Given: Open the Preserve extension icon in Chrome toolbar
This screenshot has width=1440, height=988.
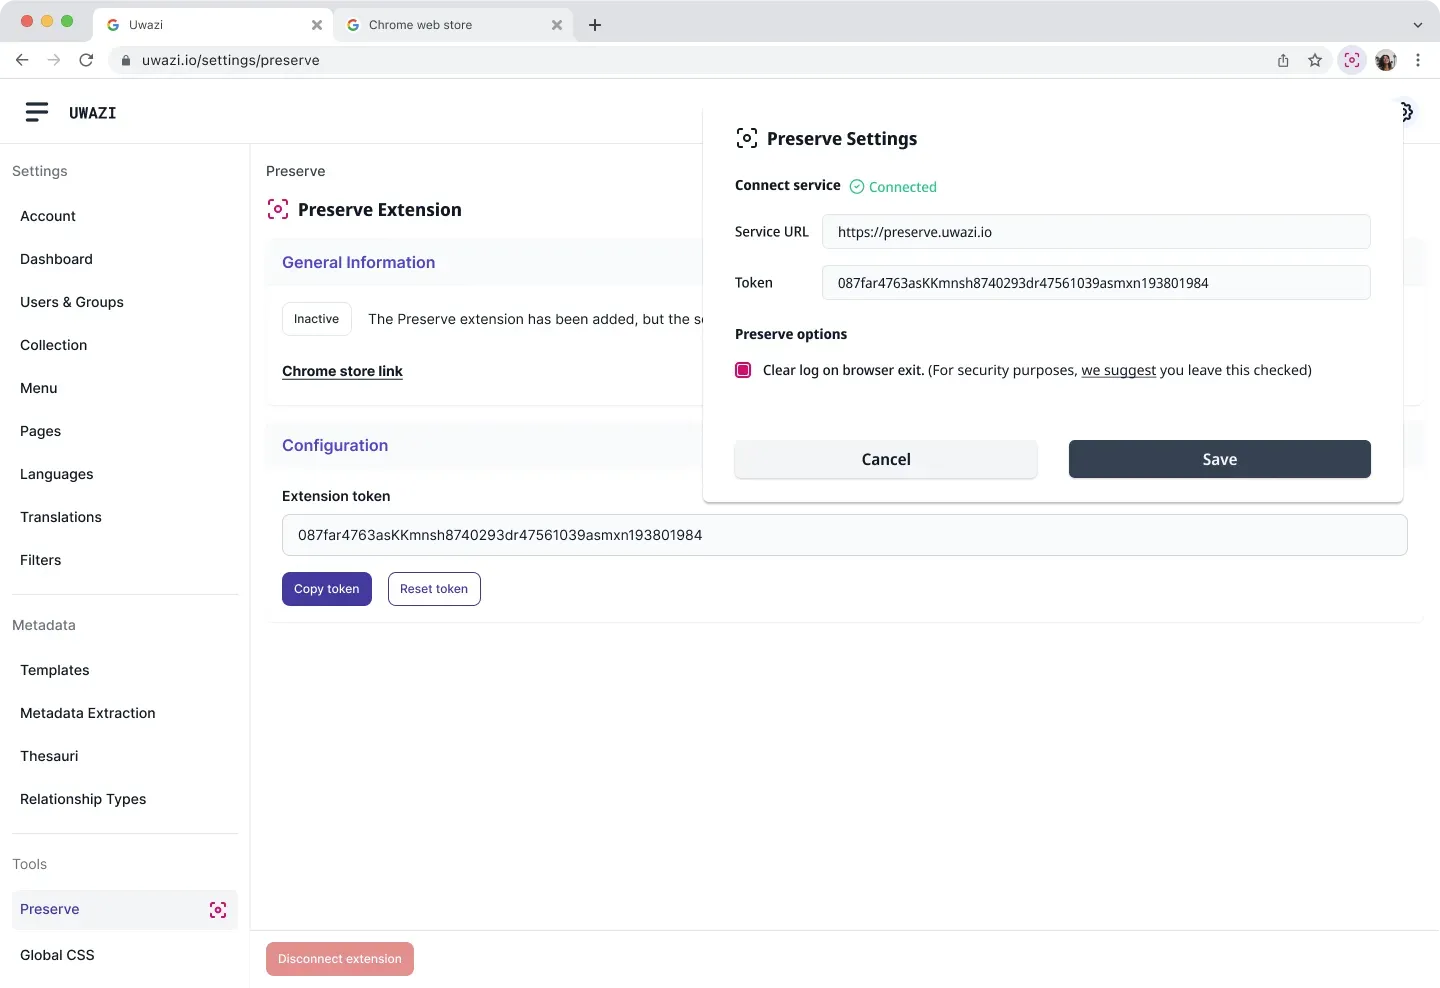Looking at the screenshot, I should 1351,60.
